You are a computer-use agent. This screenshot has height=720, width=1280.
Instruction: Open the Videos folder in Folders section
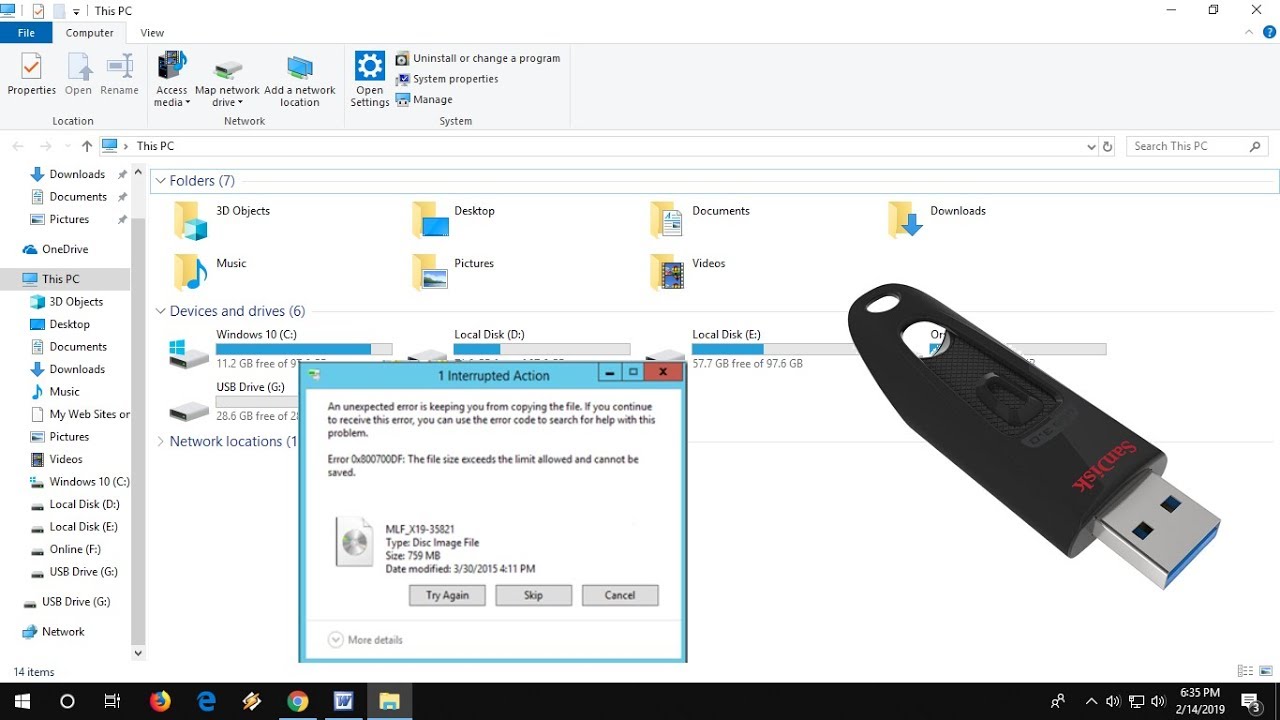coord(667,271)
